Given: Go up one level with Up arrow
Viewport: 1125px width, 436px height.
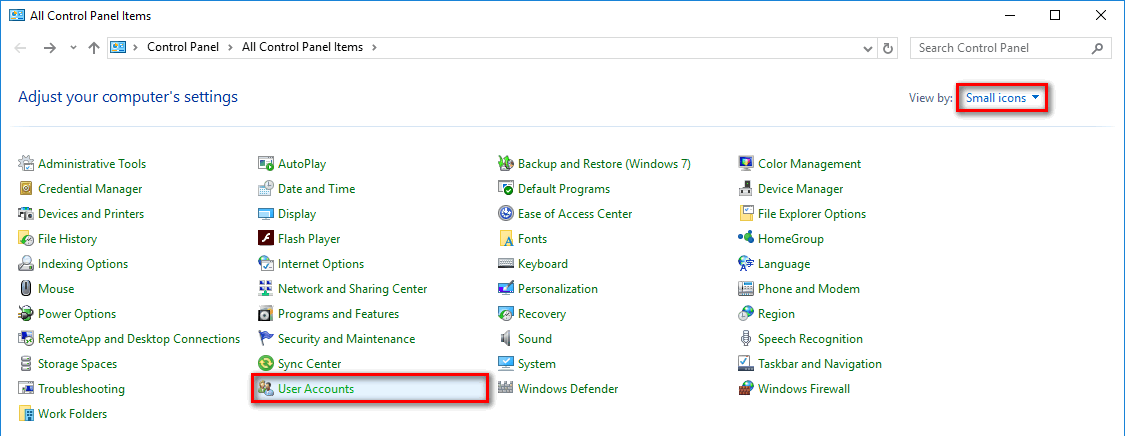Looking at the screenshot, I should pyautogui.click(x=93, y=48).
